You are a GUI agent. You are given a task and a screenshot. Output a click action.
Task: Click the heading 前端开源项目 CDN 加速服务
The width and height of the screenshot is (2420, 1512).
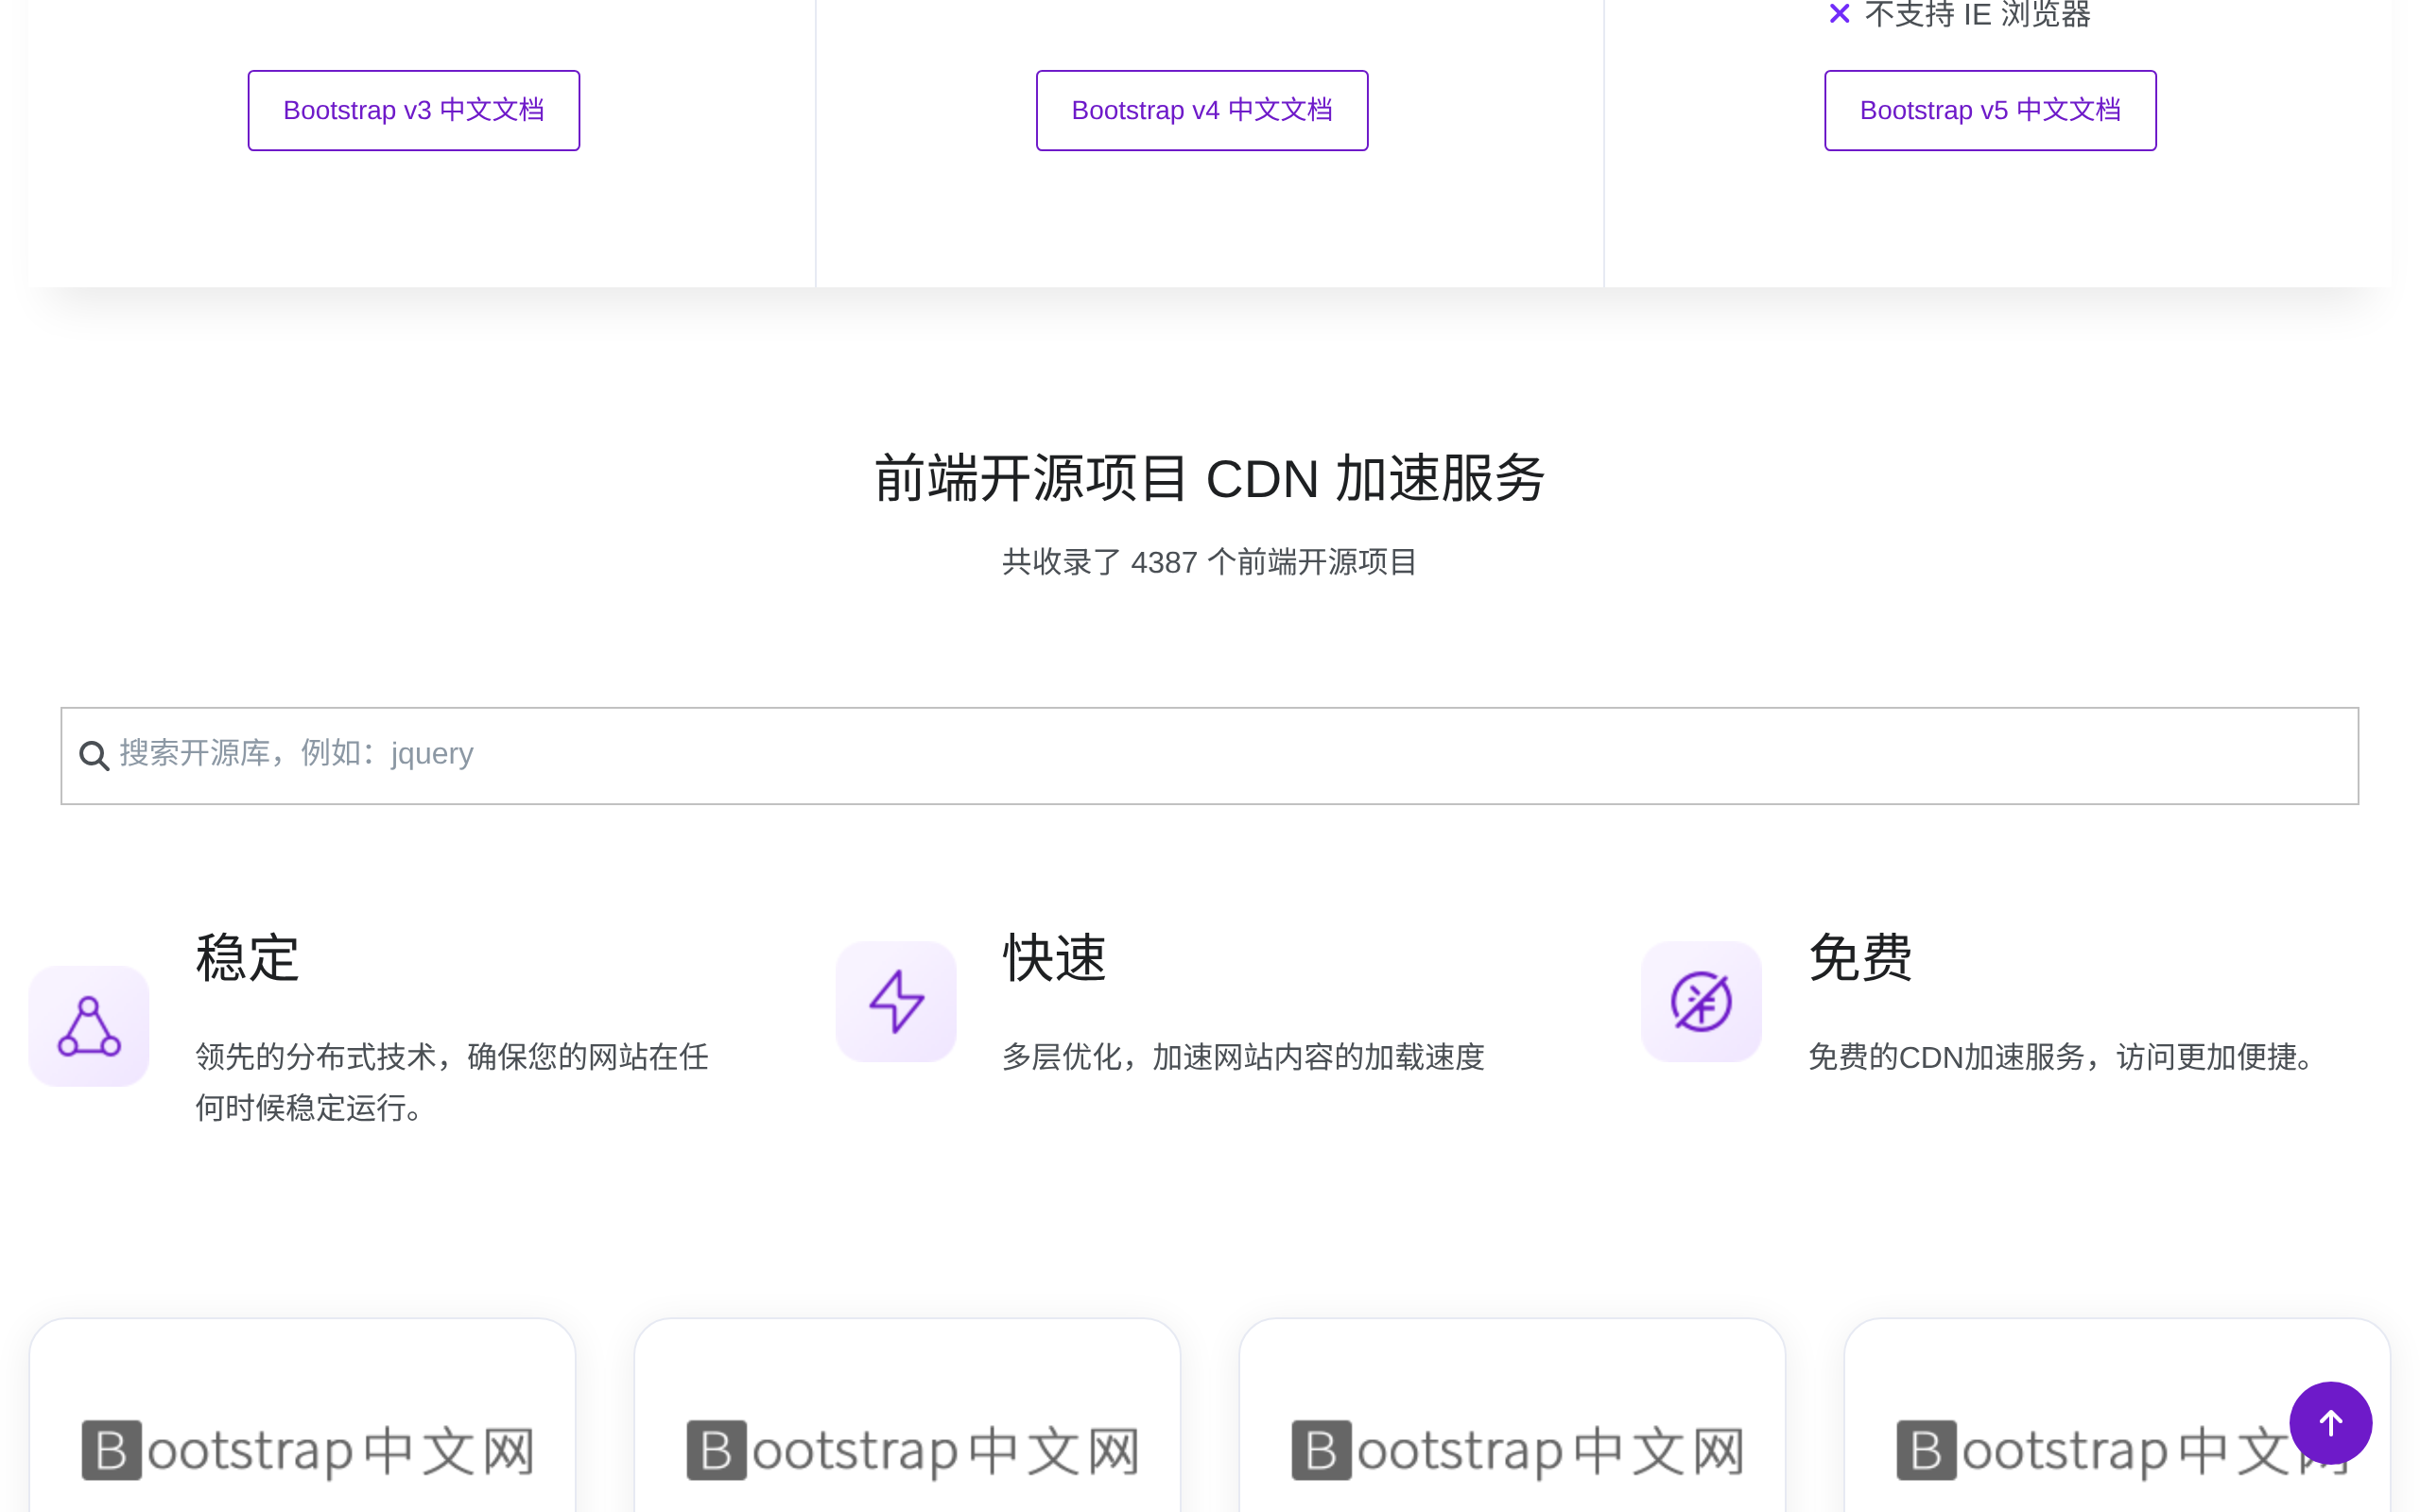click(x=1209, y=478)
